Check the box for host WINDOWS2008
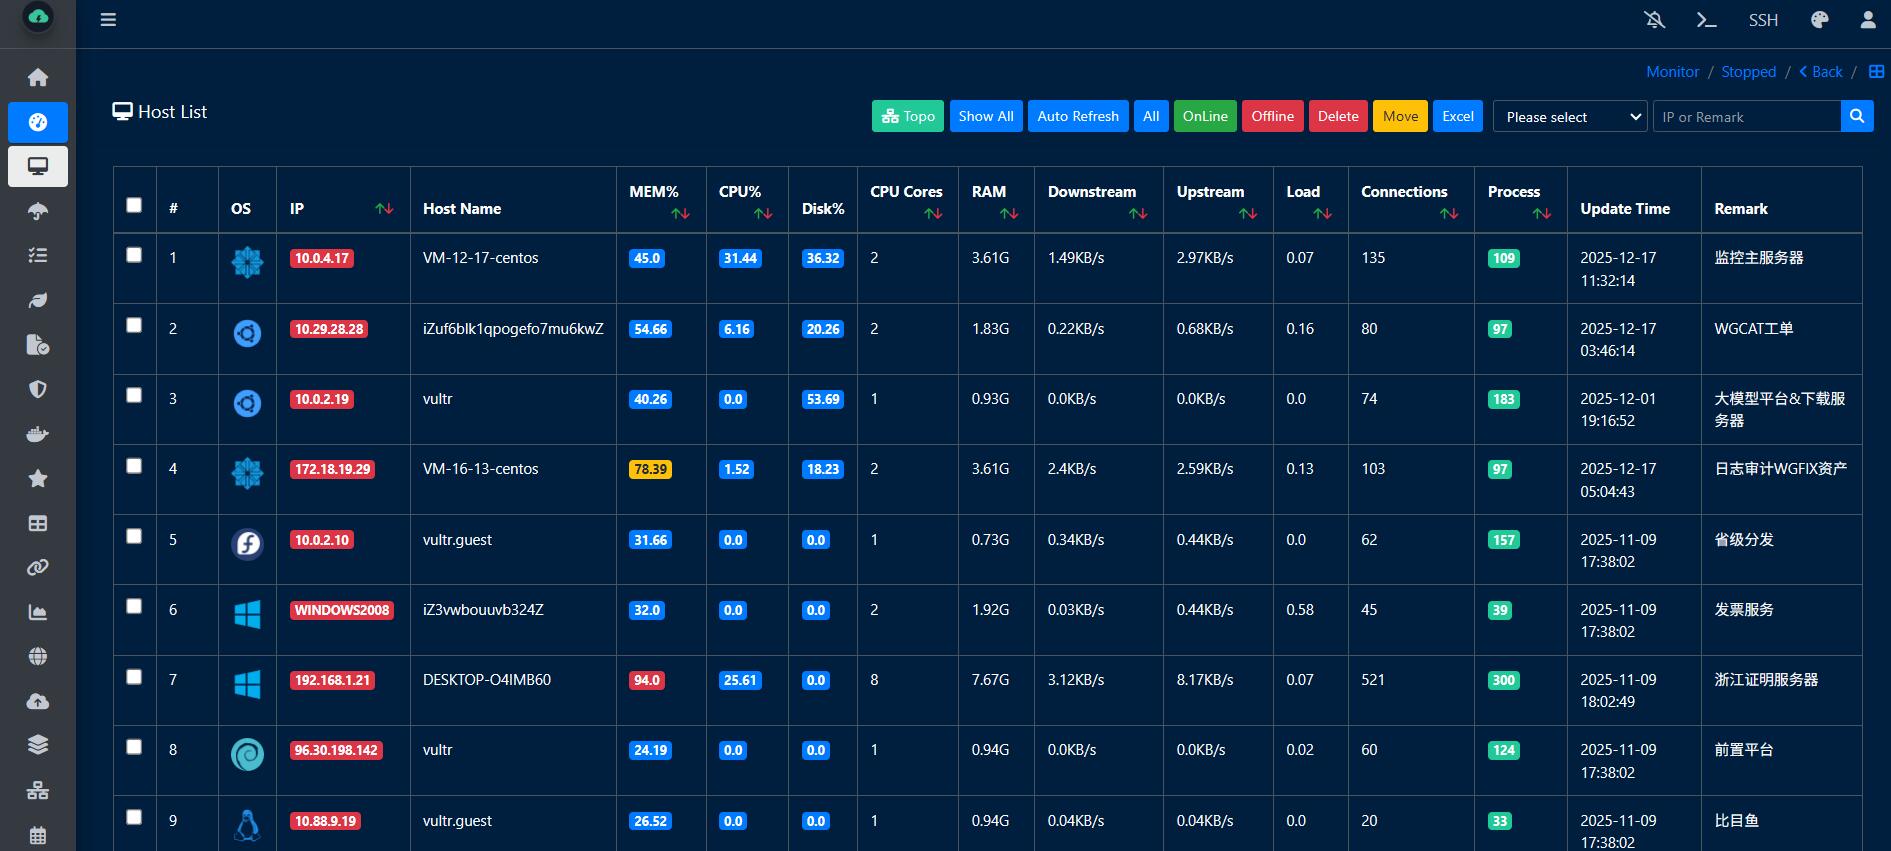The width and height of the screenshot is (1891, 851). point(134,606)
